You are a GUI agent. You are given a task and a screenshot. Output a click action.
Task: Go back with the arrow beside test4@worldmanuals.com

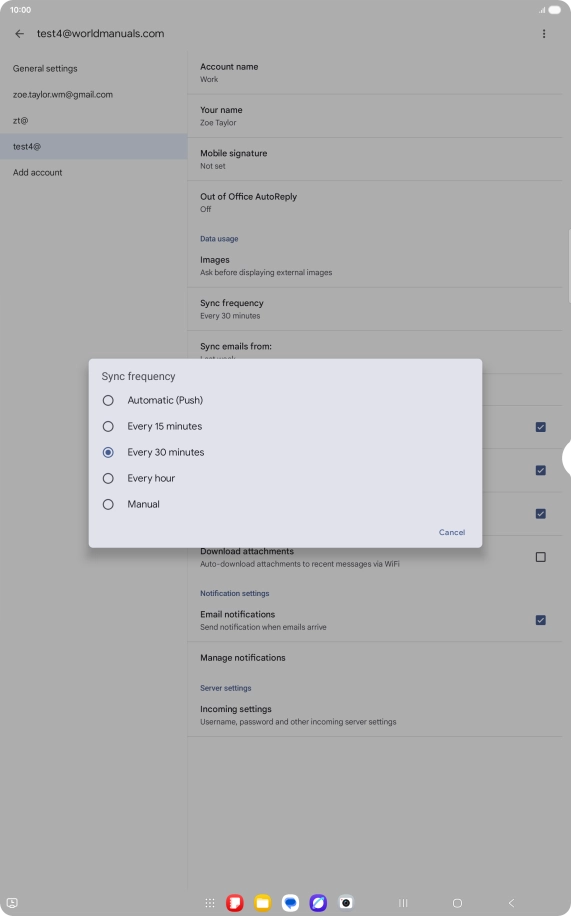tap(19, 34)
